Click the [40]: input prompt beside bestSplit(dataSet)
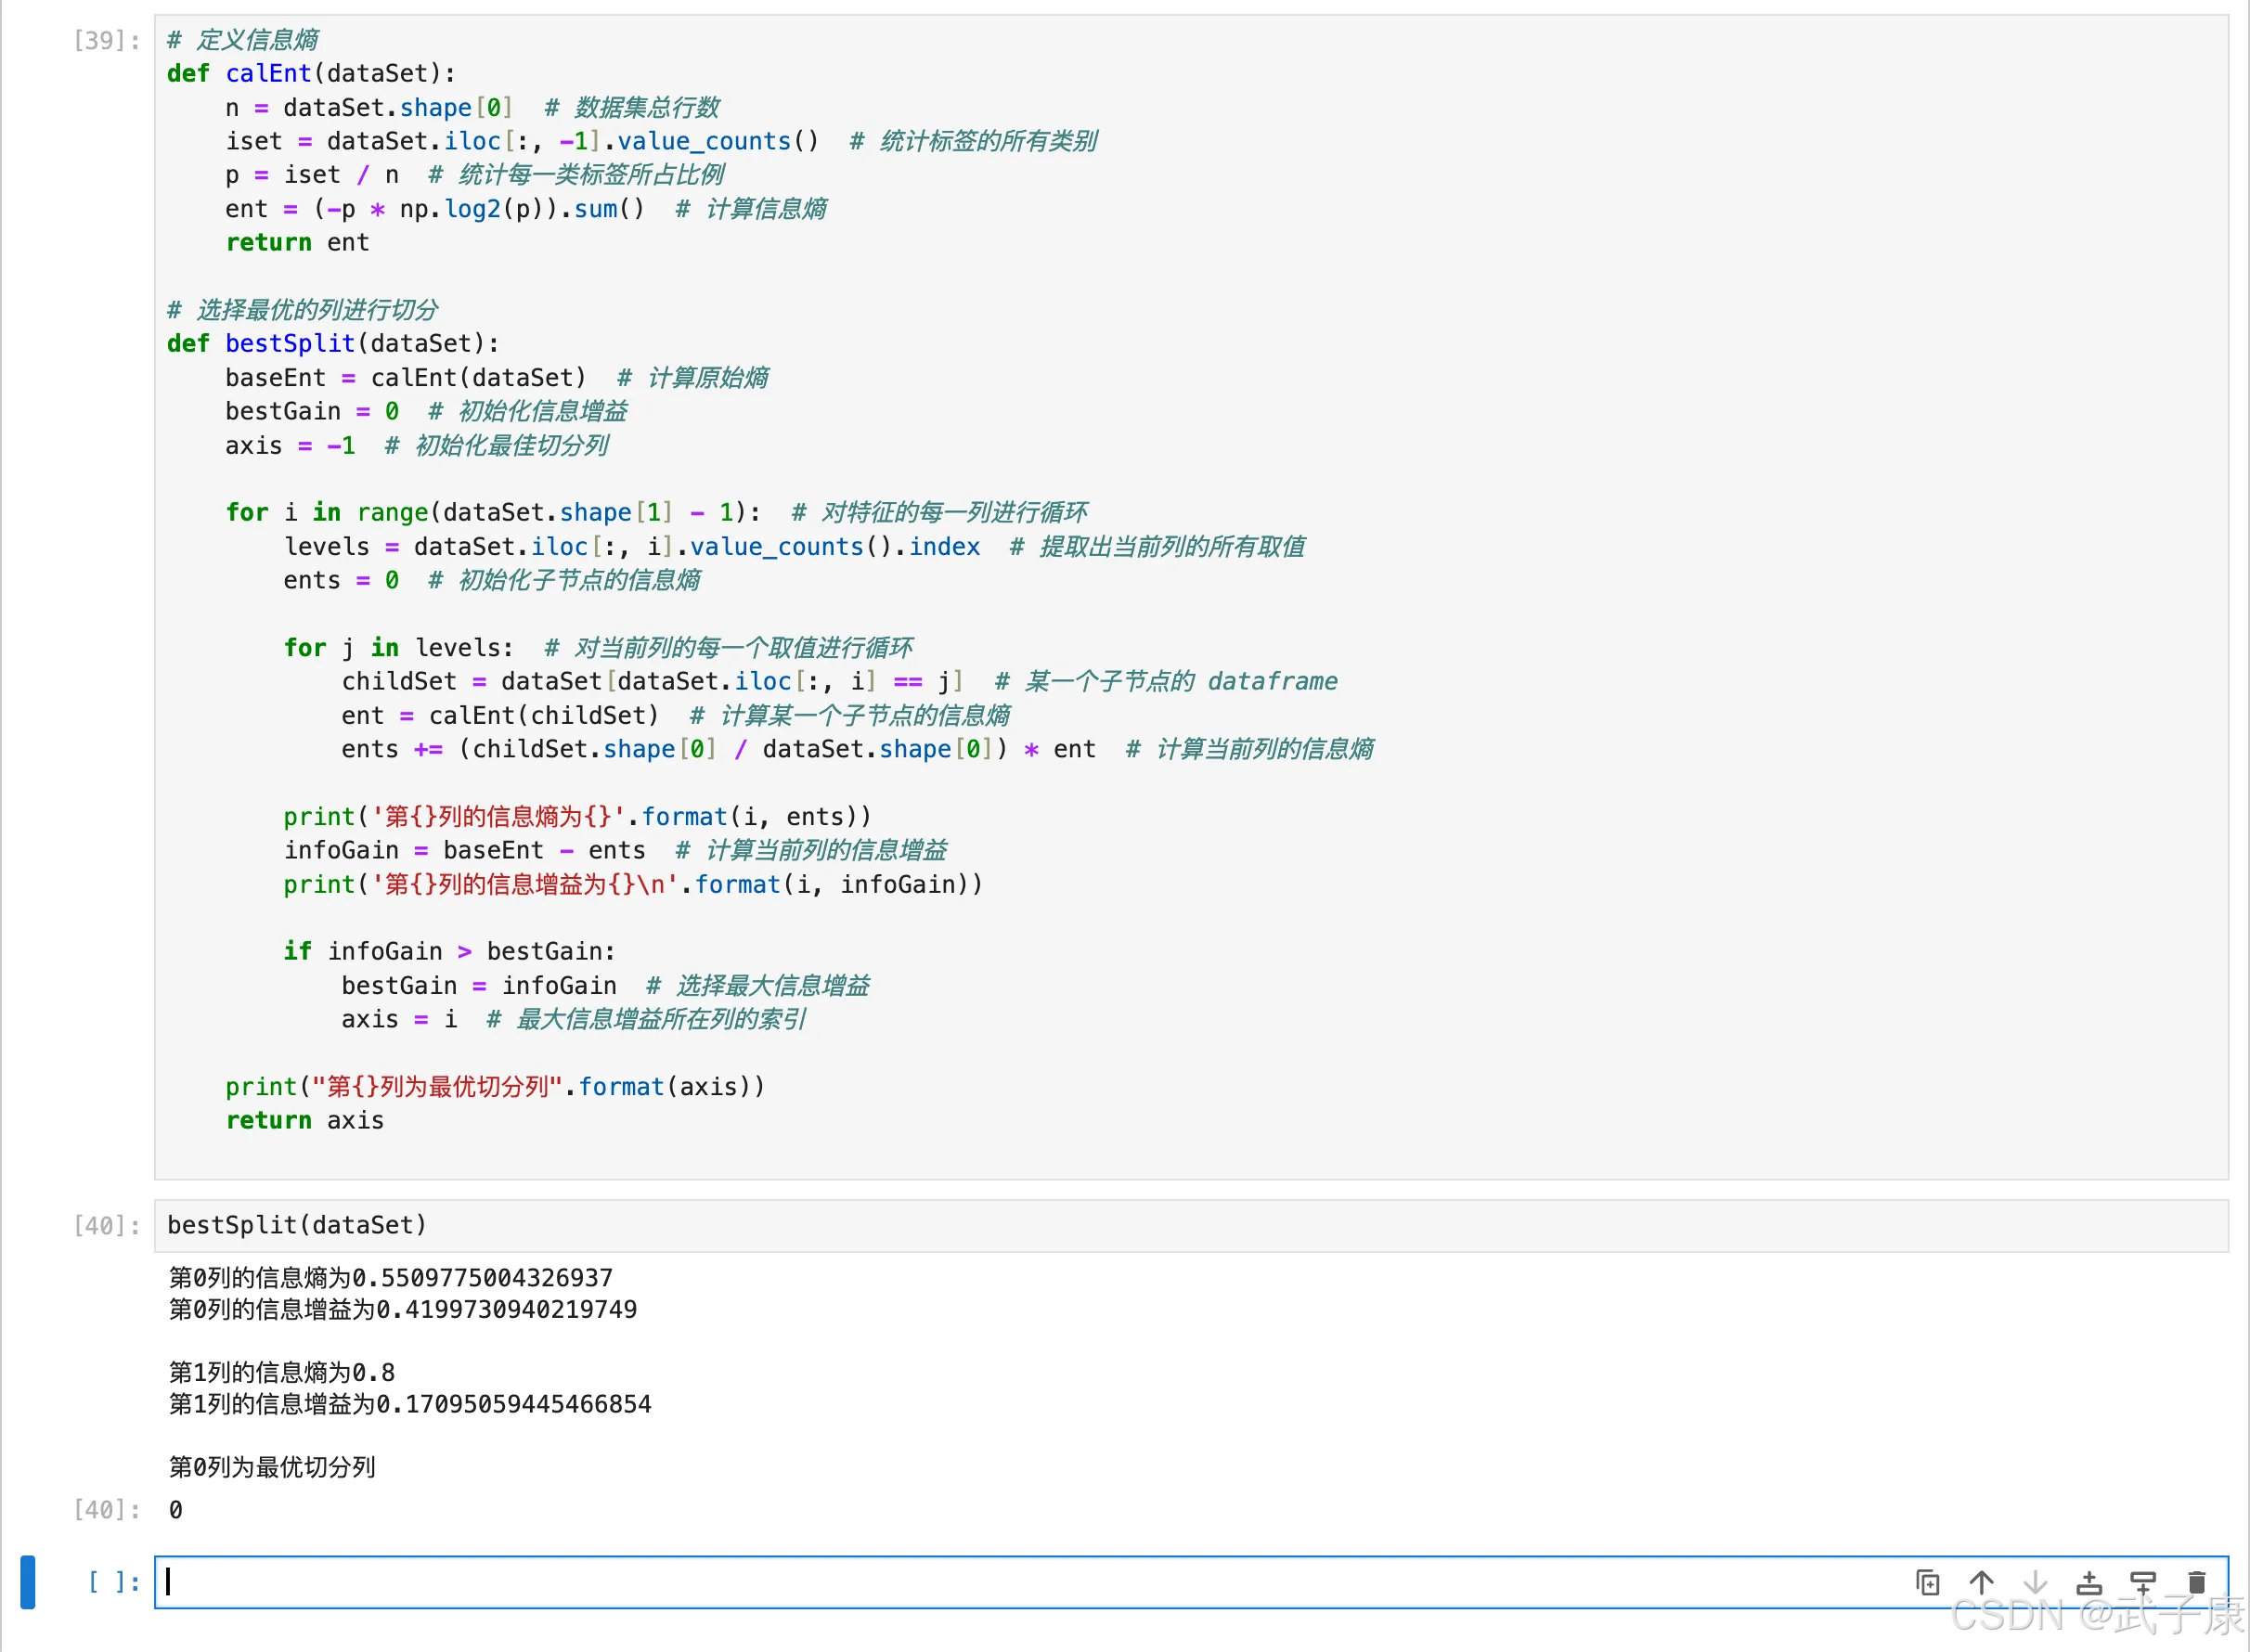 click(x=107, y=1225)
